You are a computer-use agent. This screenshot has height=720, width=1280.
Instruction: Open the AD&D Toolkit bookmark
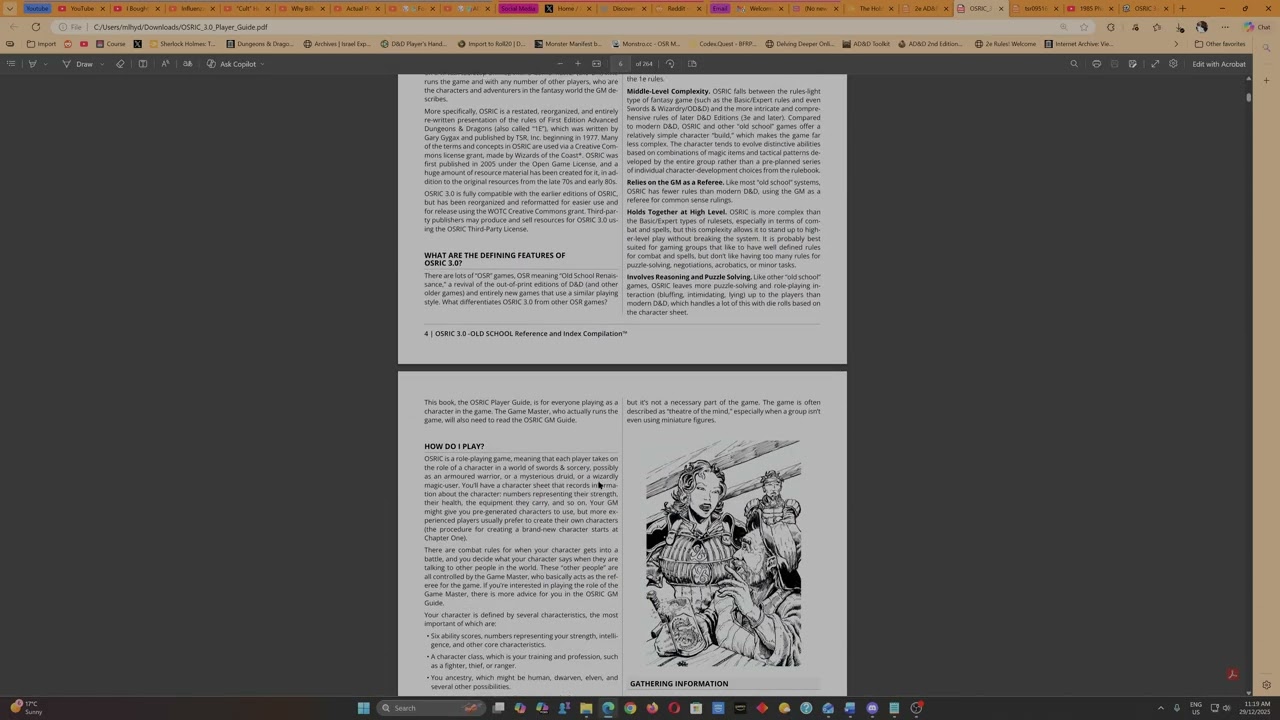tap(865, 44)
